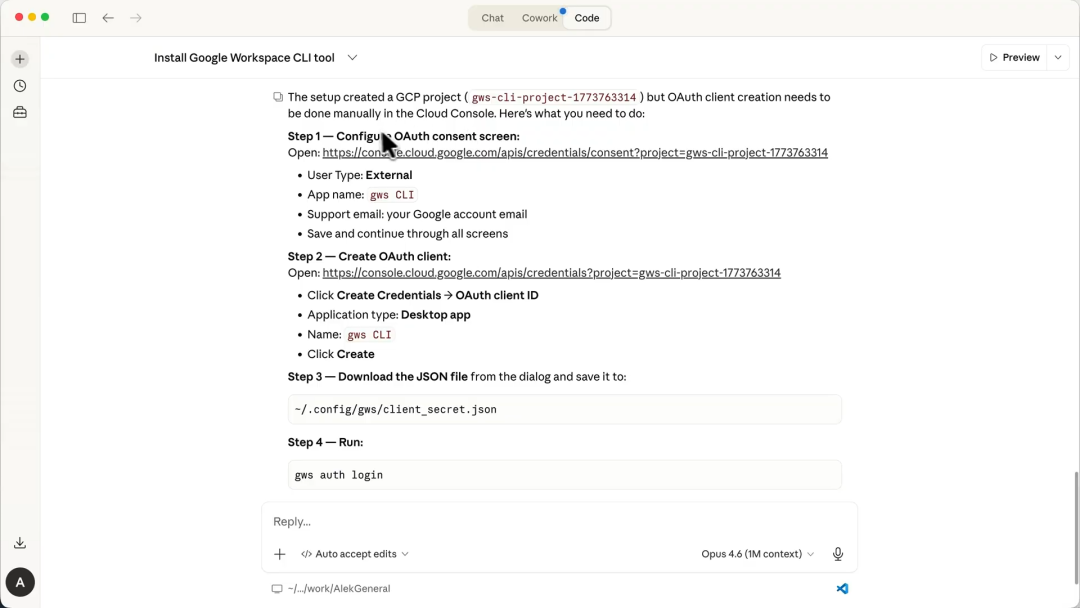Viewport: 1080px width, 608px height.
Task: Start a new session with plus icon
Action: coord(20,59)
